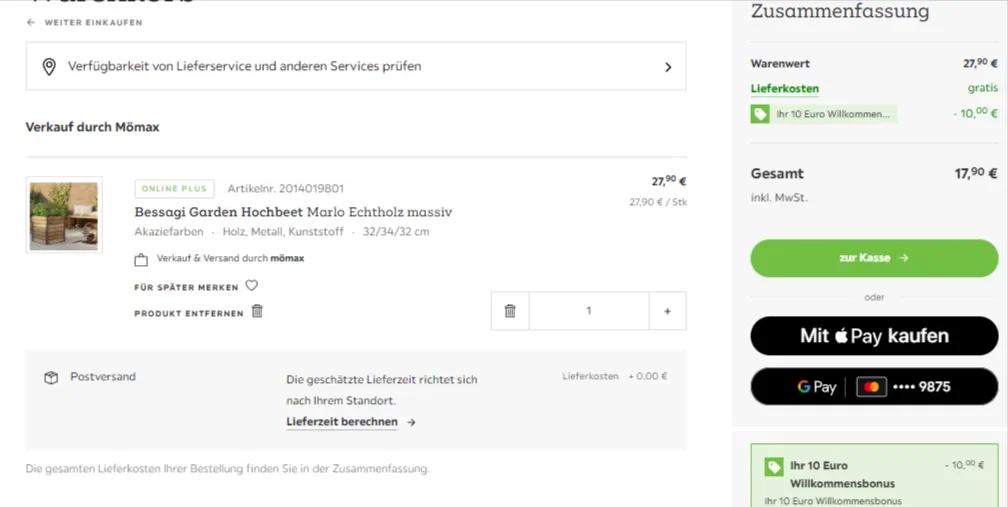Viewport: 1008px width, 507px height.
Task: Open Bessagi Garden Hochbeet product title
Action: pos(293,212)
